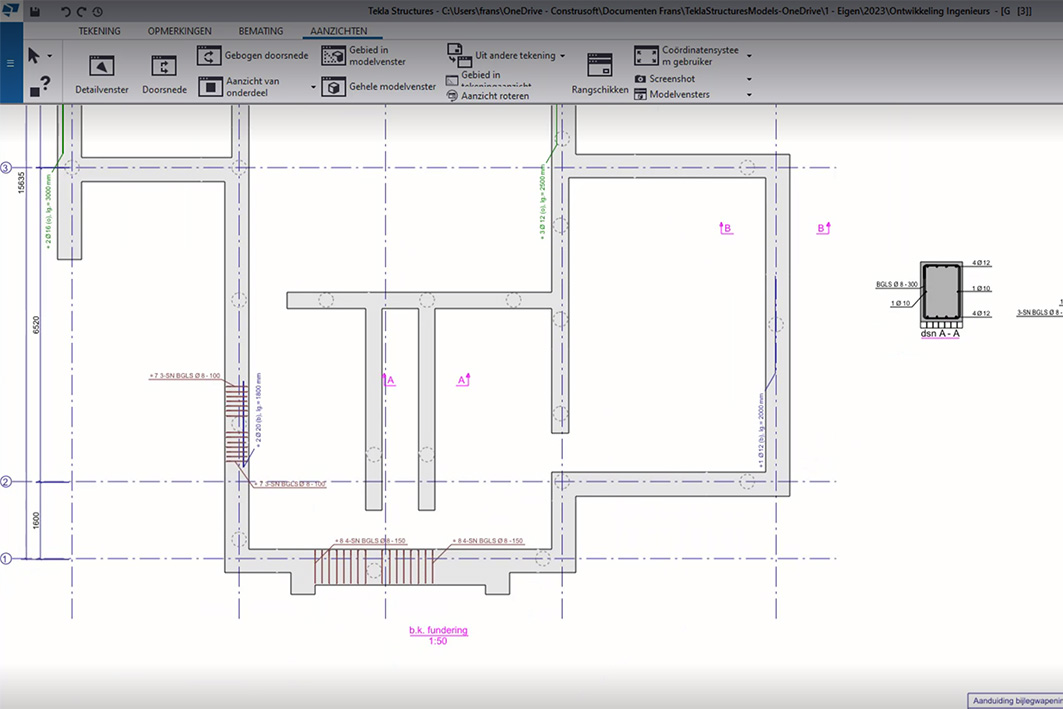The height and width of the screenshot is (709, 1063).
Task: Switch to the TEKENING tab
Action: (x=99, y=31)
